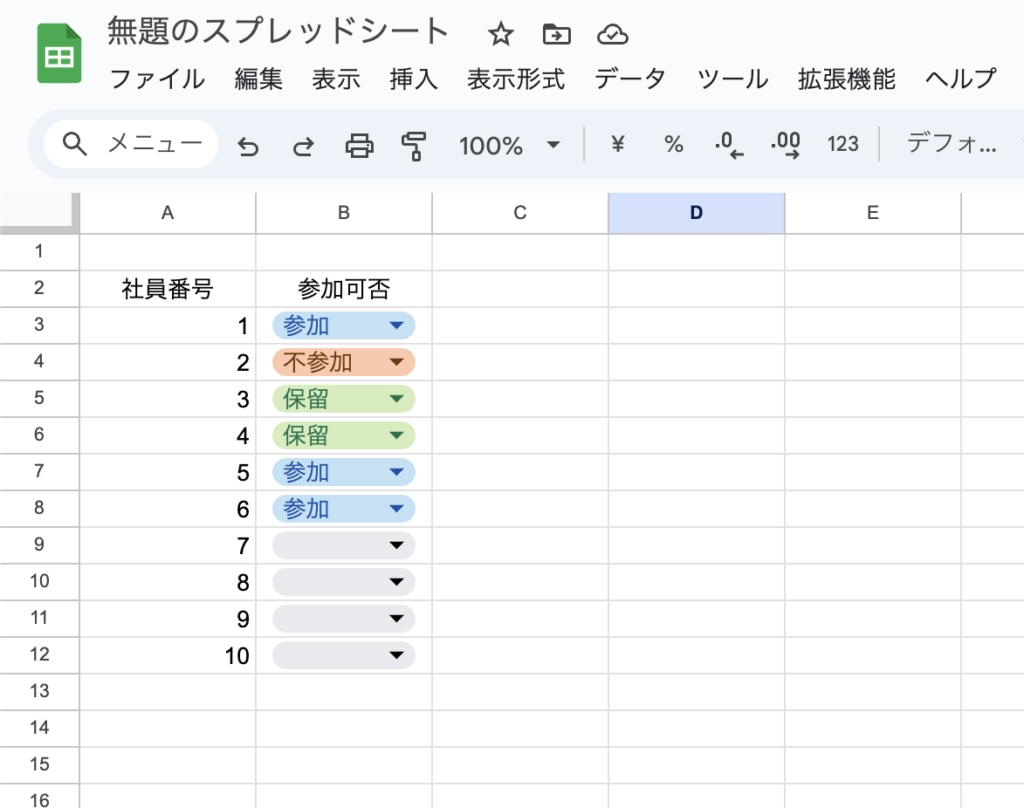The width and height of the screenshot is (1024, 808).
Task: Open the 123 number formats menu
Action: tap(842, 144)
